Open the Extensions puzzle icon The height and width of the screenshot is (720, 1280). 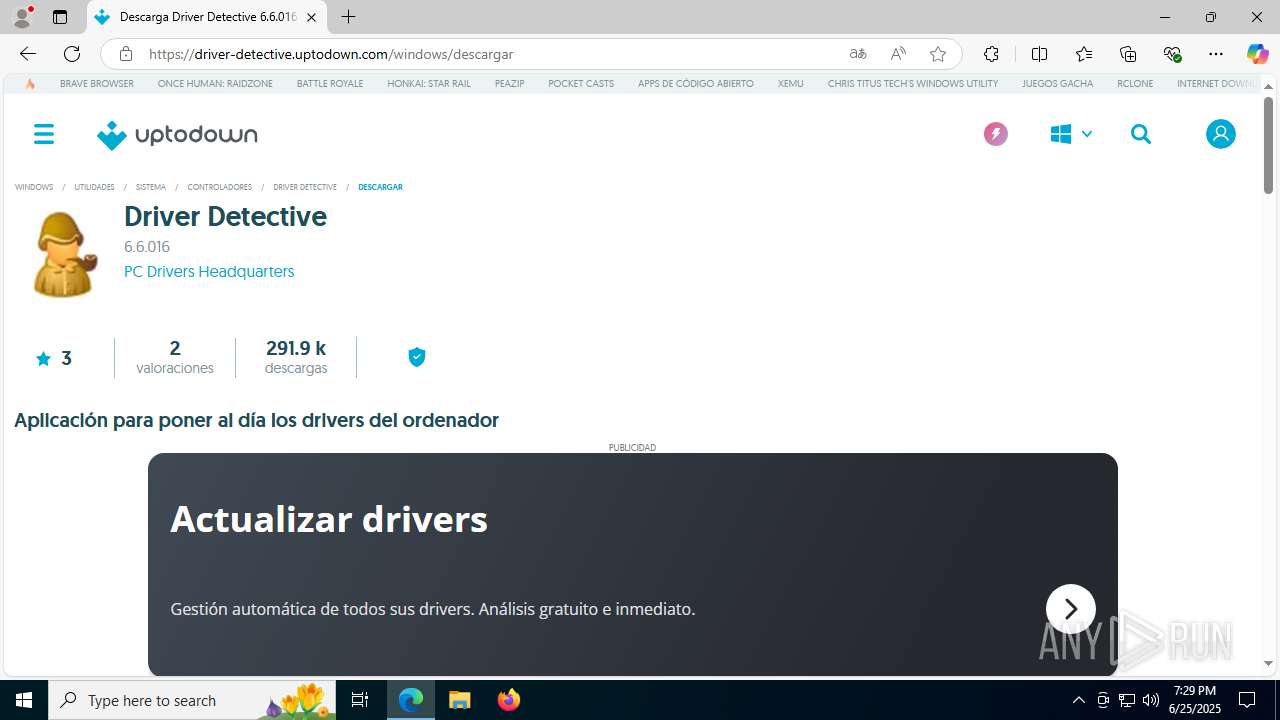[x=991, y=54]
